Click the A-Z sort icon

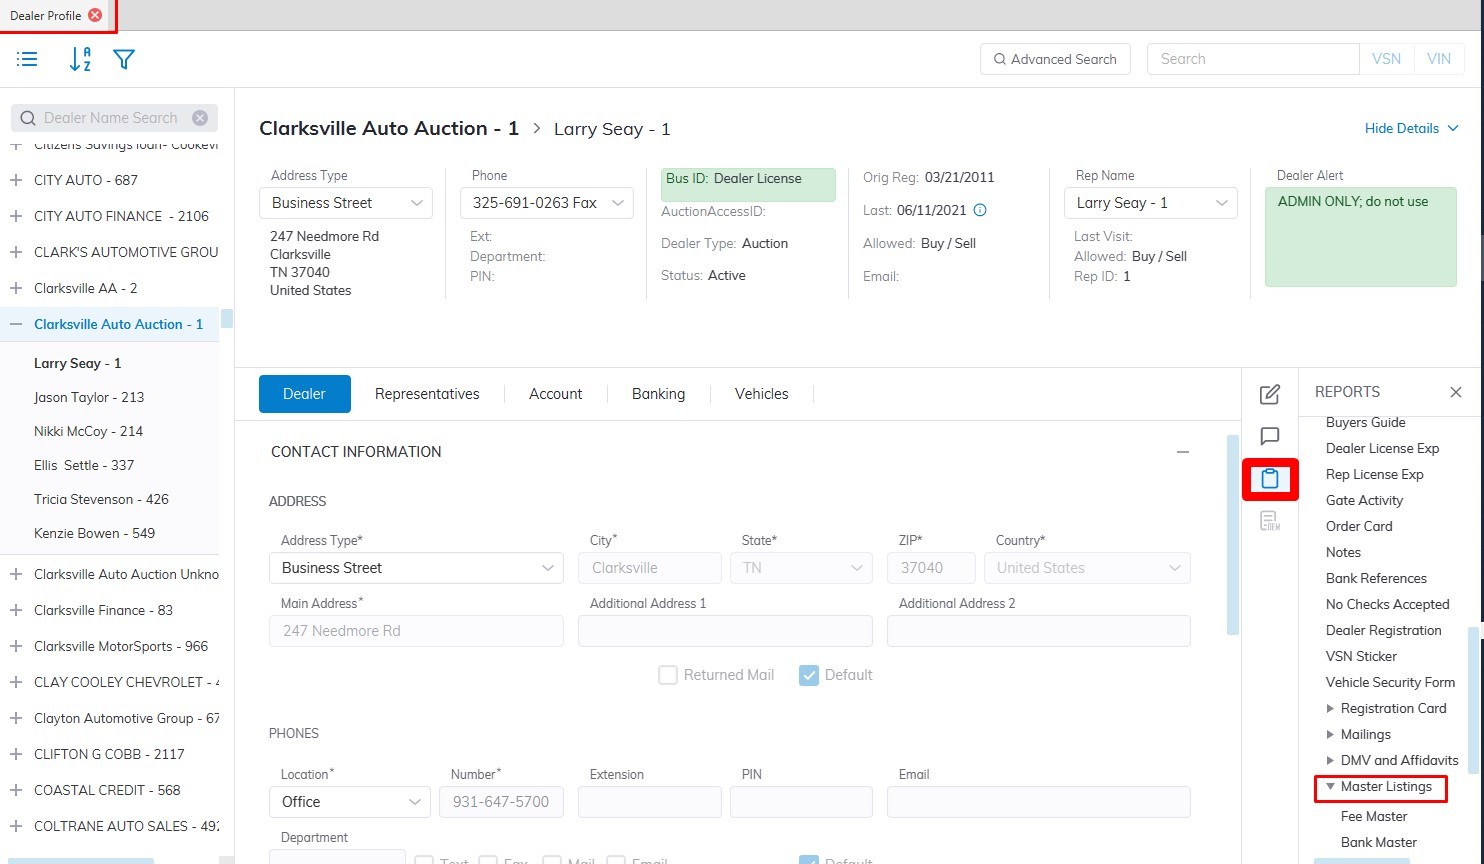point(80,59)
